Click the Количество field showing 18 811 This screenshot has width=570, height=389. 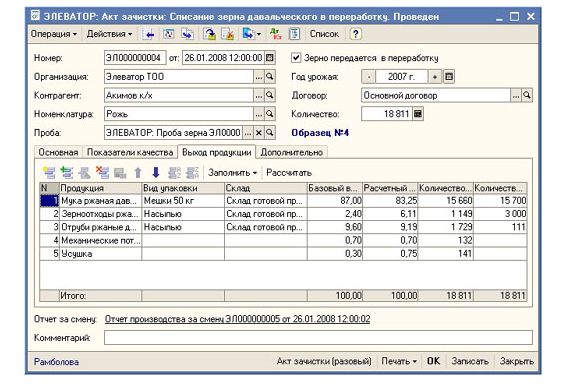(x=387, y=114)
